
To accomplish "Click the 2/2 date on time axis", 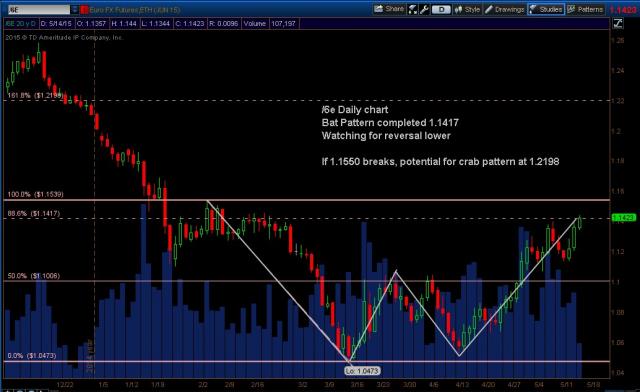I will 203,385.
